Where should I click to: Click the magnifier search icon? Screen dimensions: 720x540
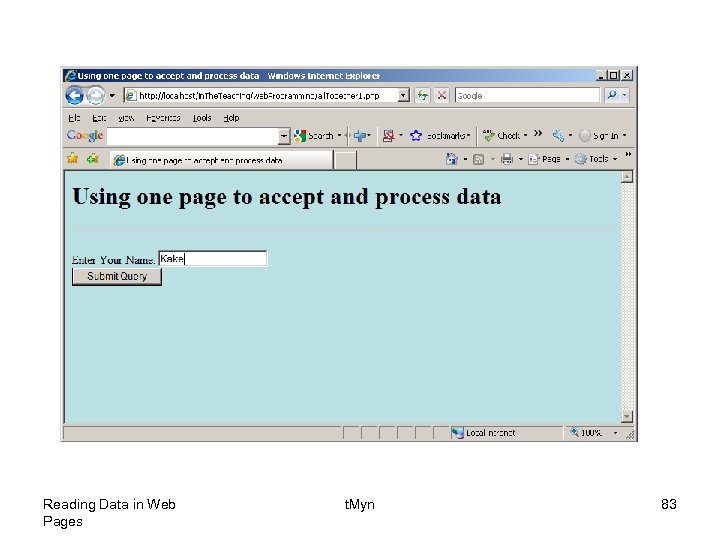[x=612, y=95]
